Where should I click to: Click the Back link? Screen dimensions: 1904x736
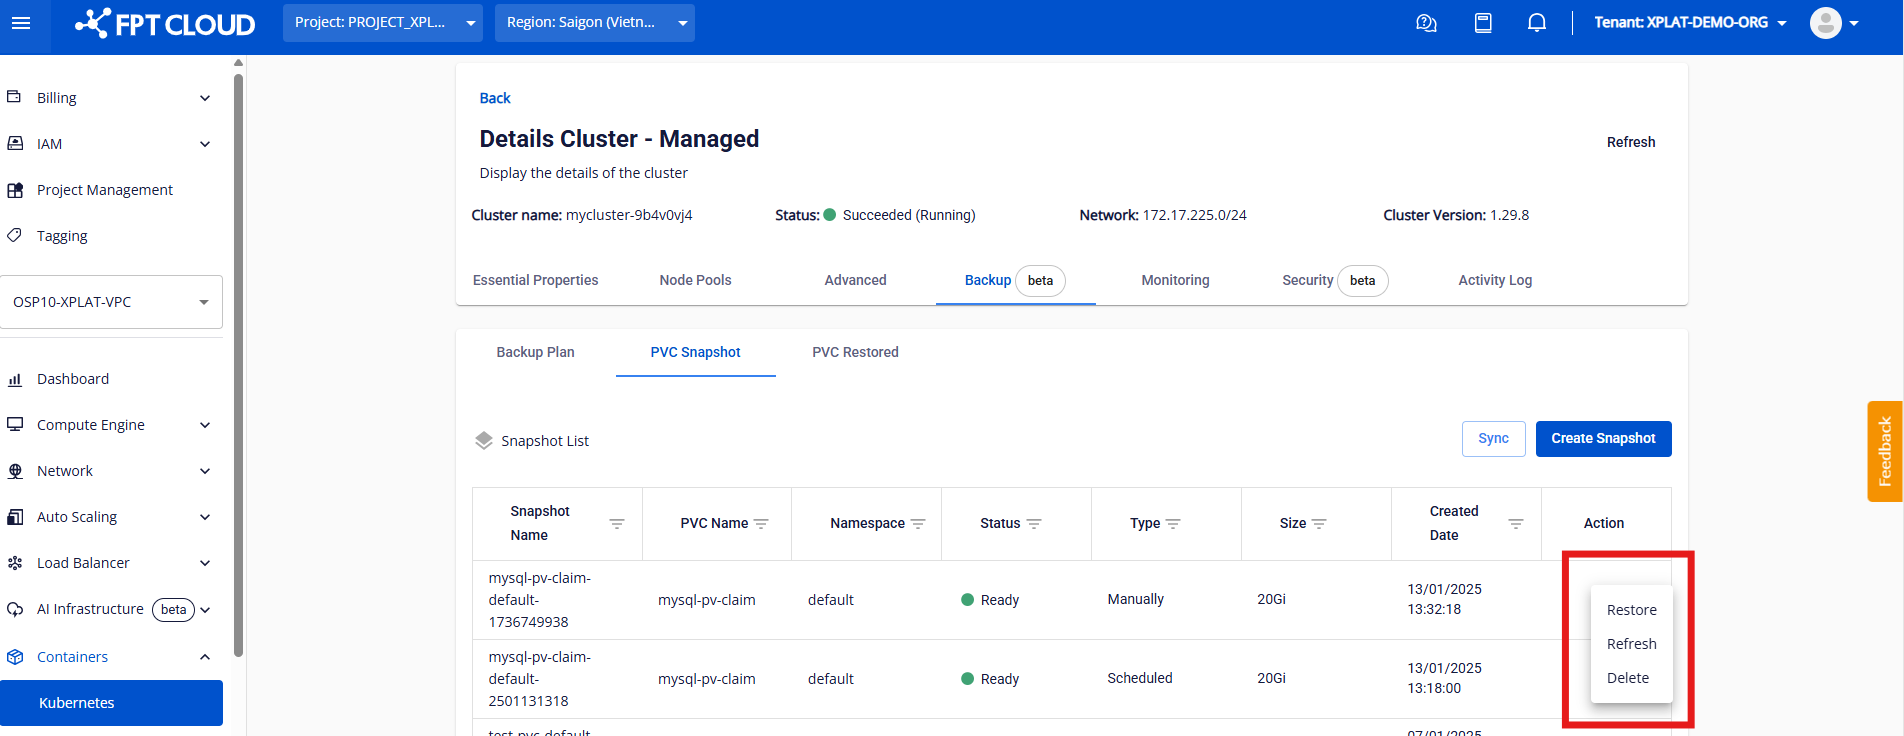coord(495,98)
